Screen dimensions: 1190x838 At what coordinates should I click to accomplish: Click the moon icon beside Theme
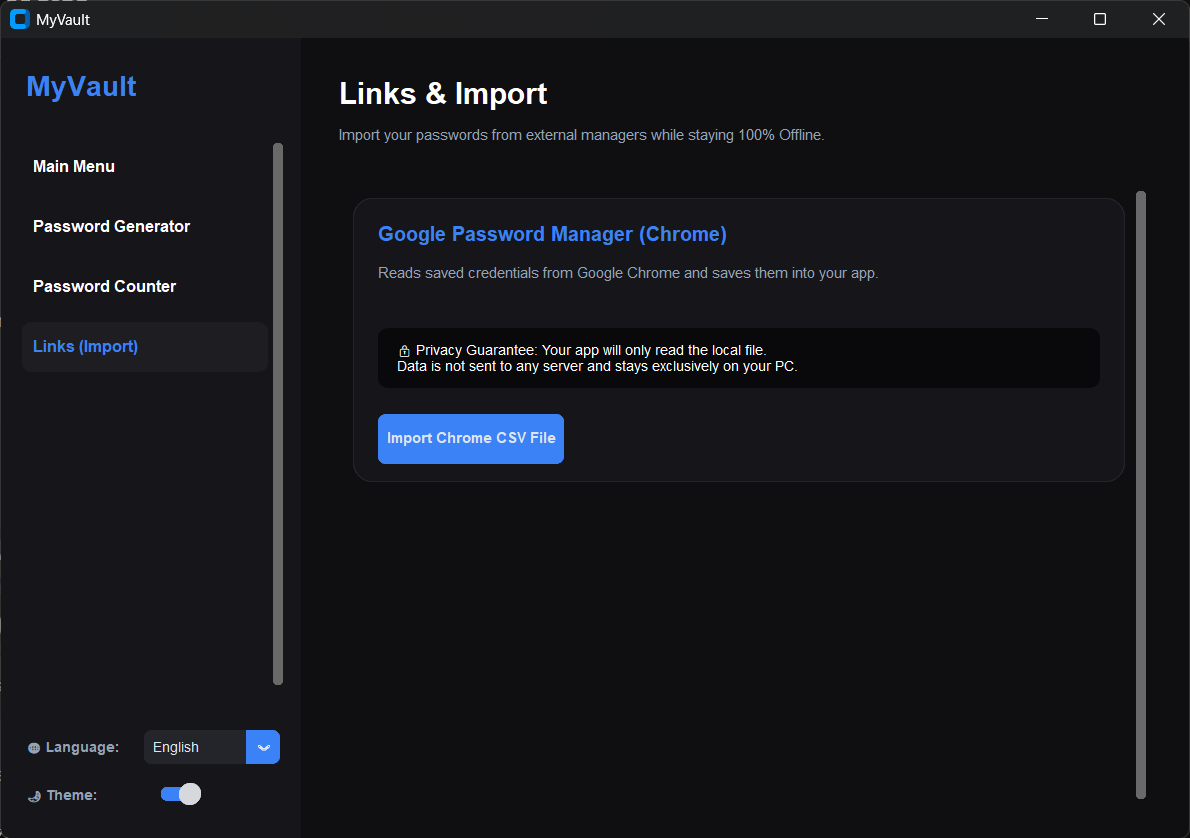point(34,795)
